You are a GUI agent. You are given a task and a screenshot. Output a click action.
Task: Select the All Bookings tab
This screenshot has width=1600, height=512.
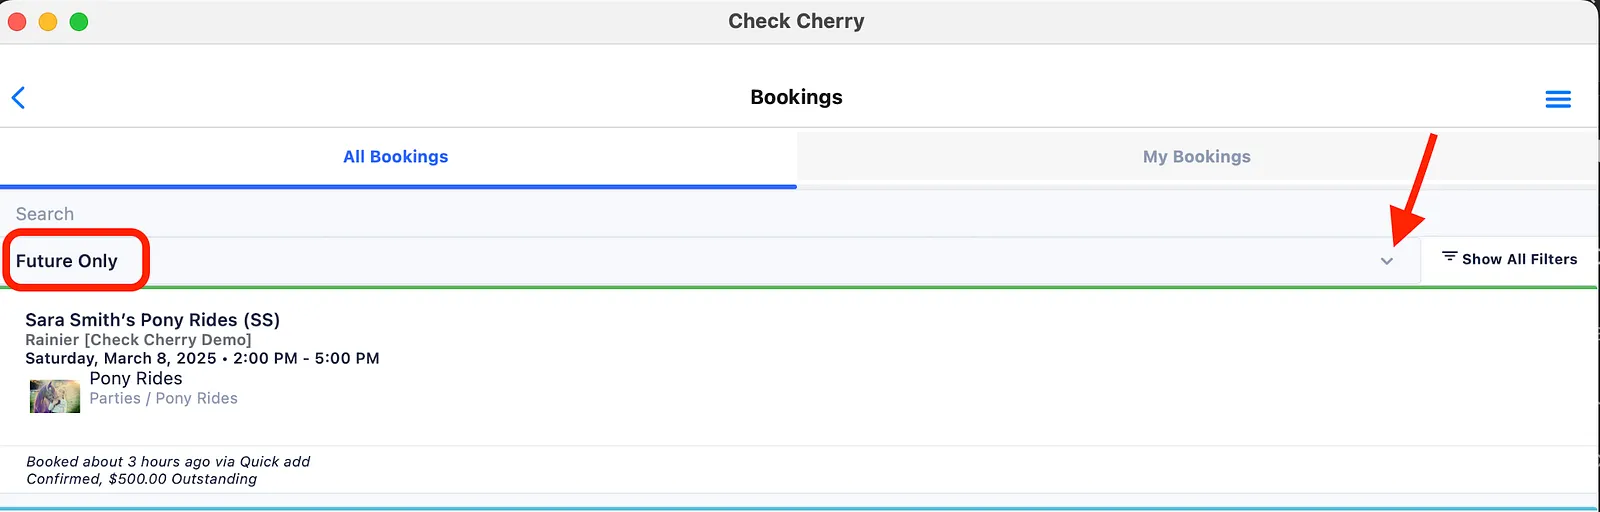tap(396, 157)
